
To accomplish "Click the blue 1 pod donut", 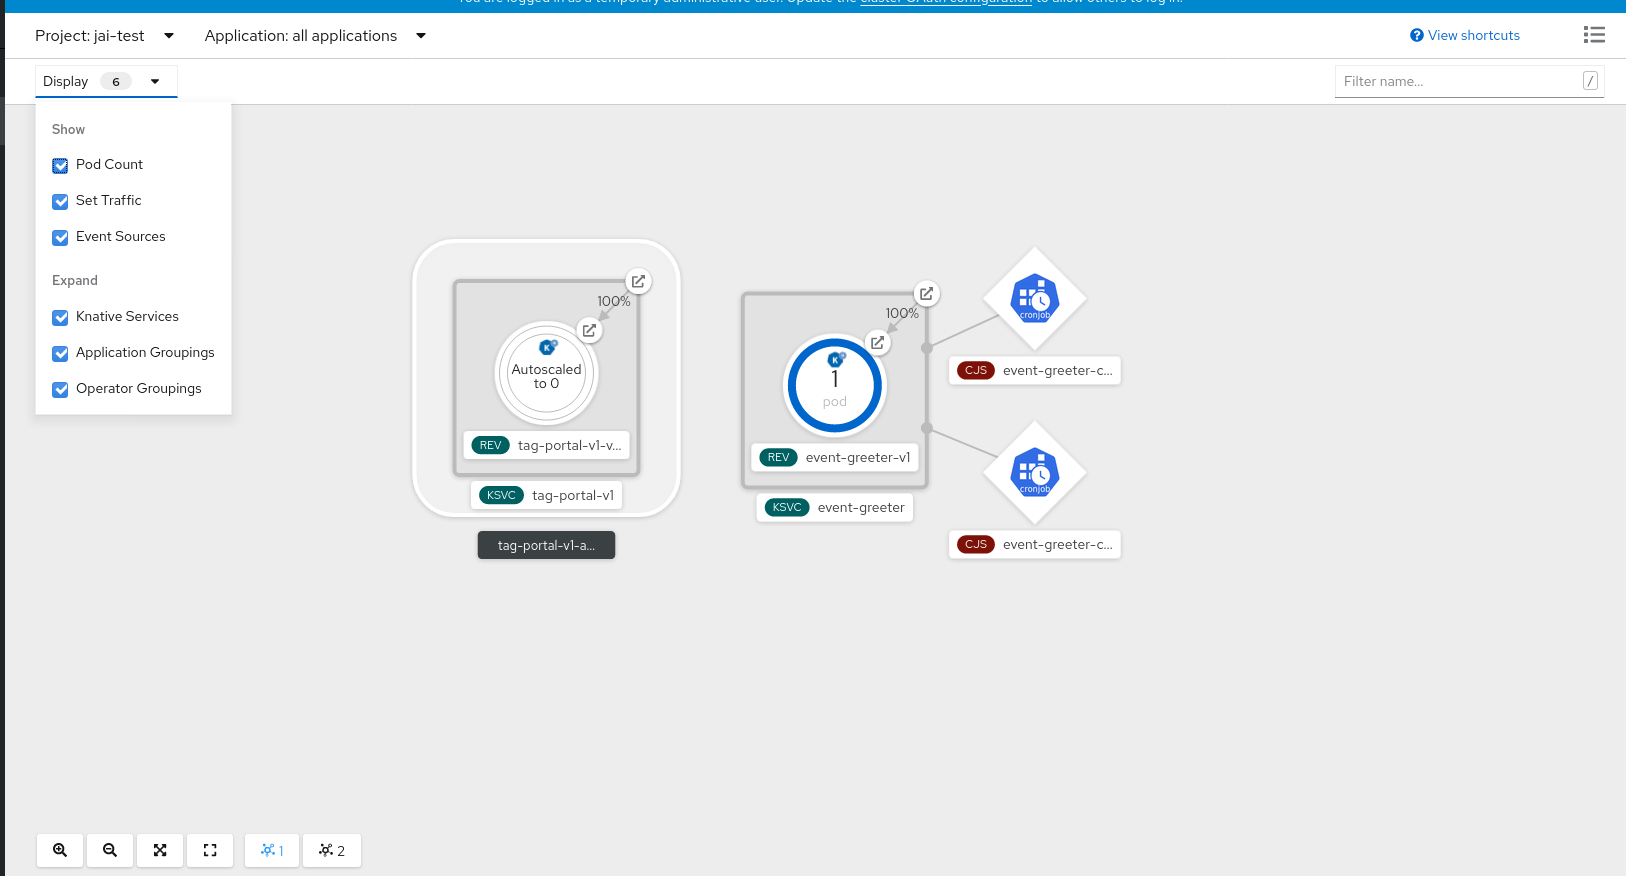I will (x=835, y=385).
